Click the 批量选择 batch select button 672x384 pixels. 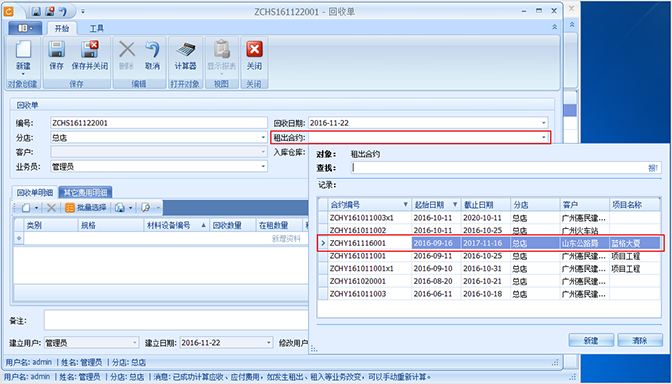coord(86,208)
